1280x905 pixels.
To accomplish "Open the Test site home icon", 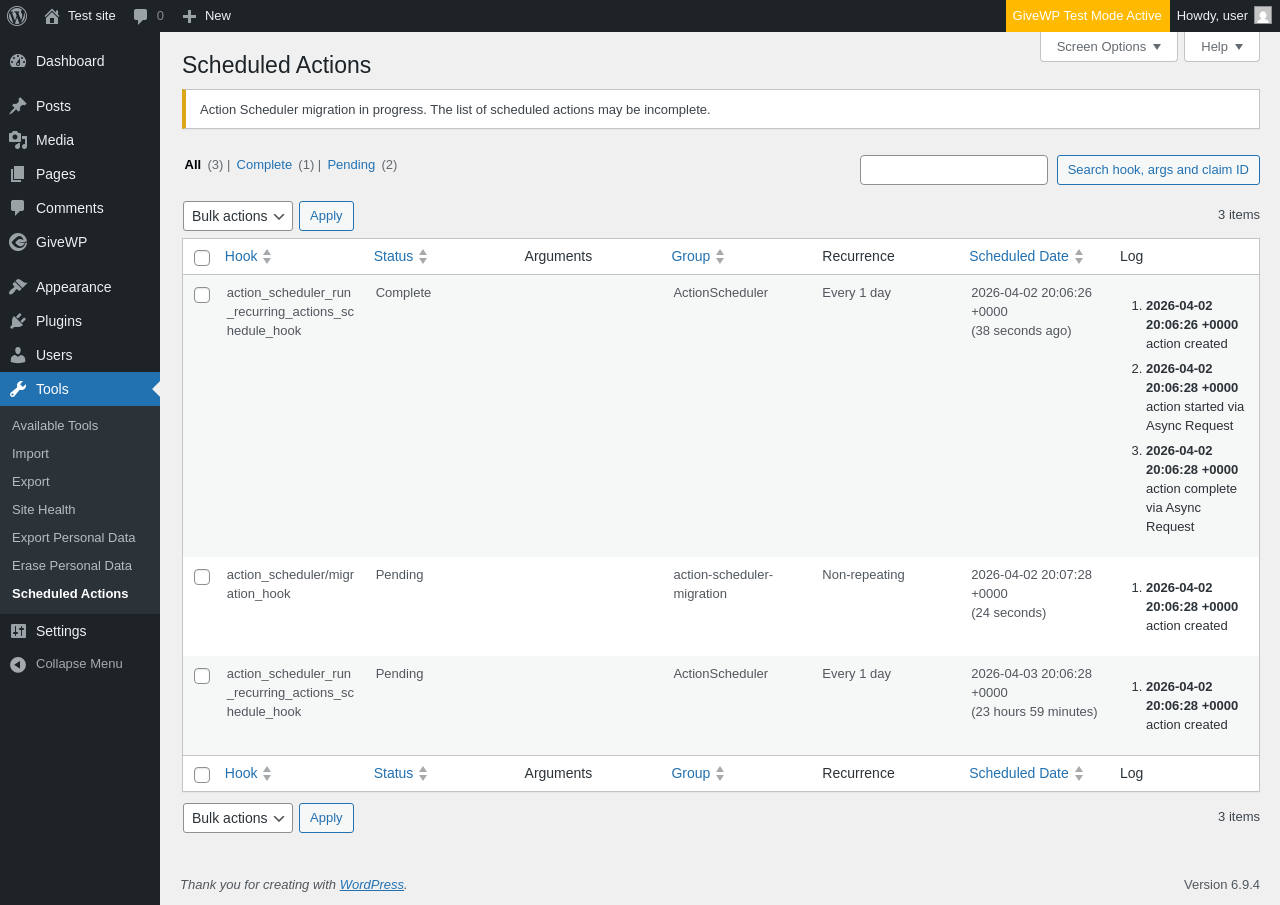I will [x=52, y=16].
